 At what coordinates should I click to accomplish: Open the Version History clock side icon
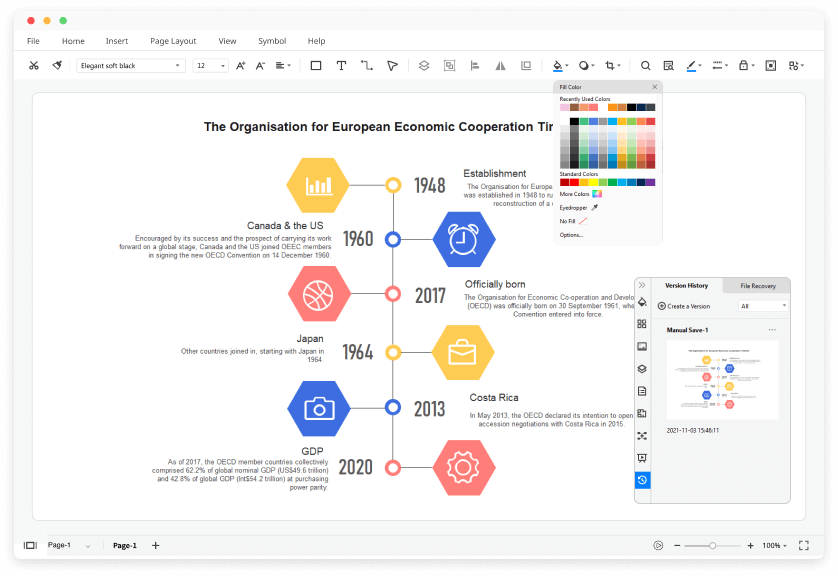pyautogui.click(x=642, y=480)
